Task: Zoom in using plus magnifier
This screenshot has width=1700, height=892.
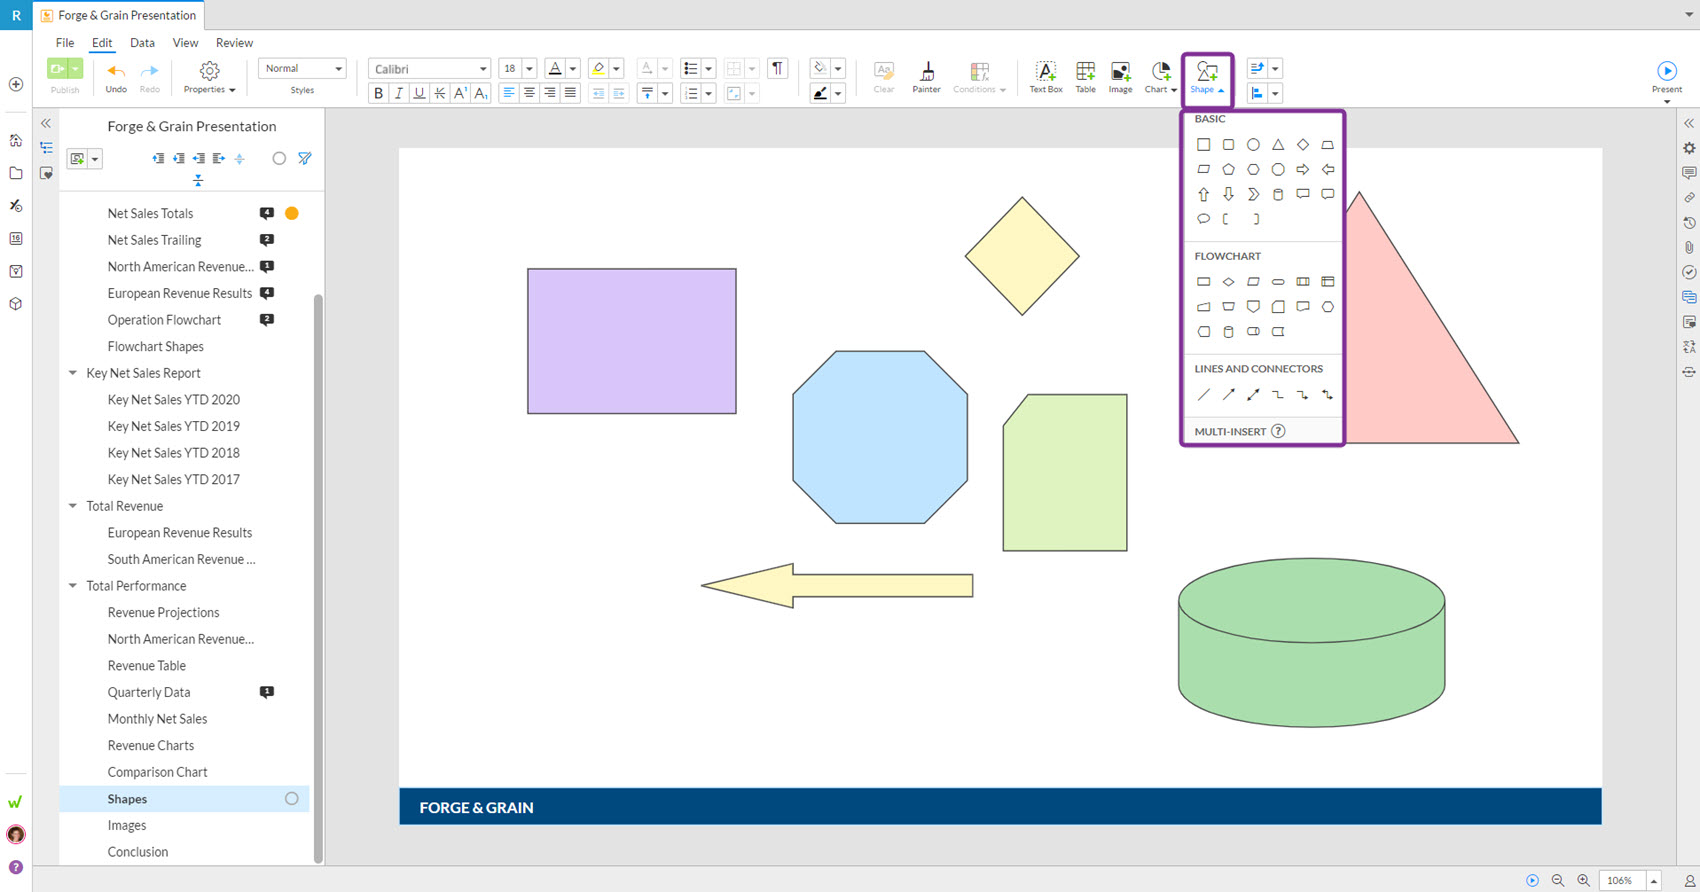Action: tap(1584, 881)
